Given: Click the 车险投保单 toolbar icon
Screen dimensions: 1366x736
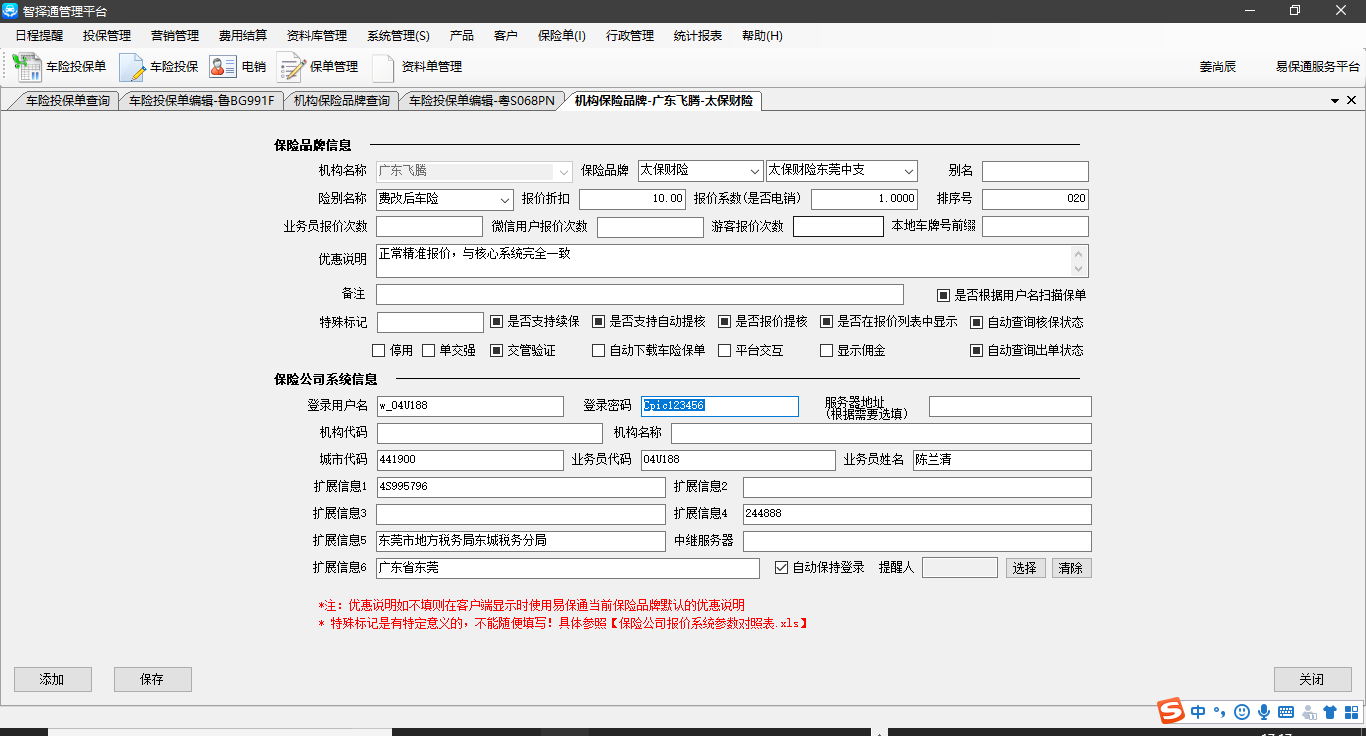Looking at the screenshot, I should pos(27,67).
